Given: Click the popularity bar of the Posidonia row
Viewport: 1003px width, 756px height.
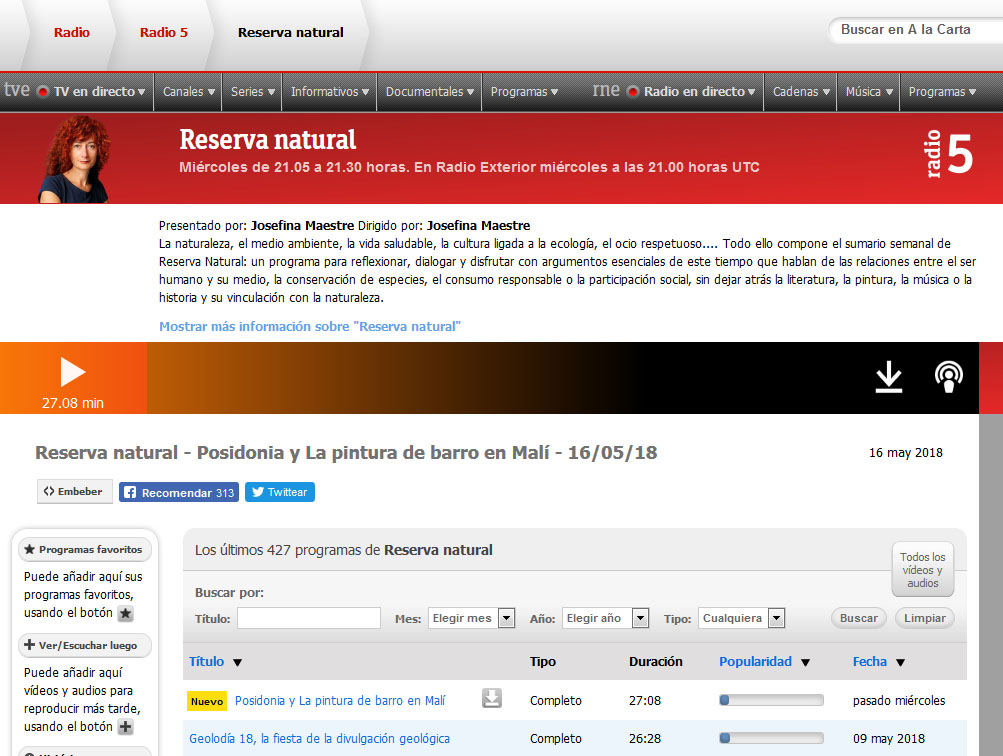Looking at the screenshot, I should pos(771,700).
